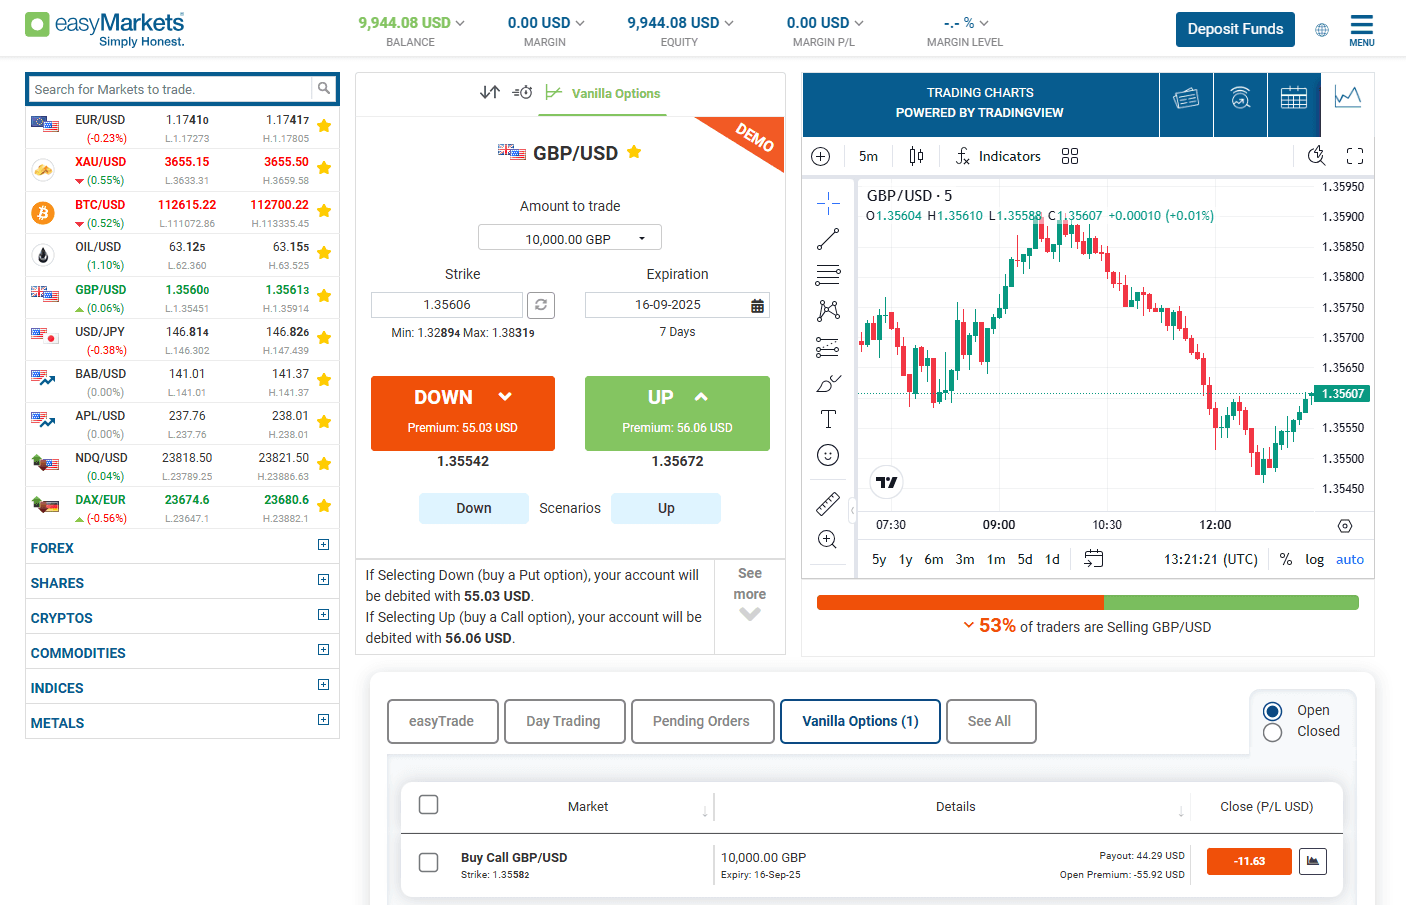
Task: Toggle favorite star for BTC/USD
Action: (x=324, y=211)
